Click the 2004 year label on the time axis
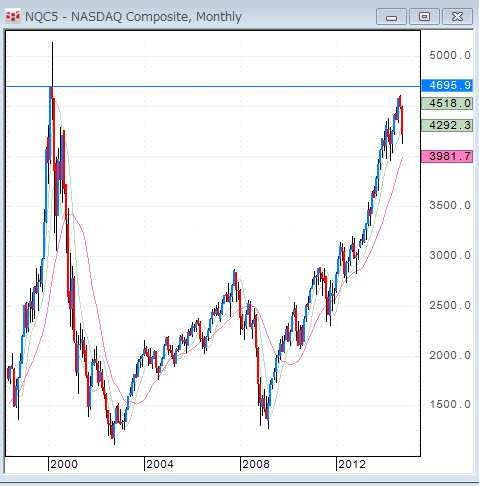This screenshot has height=486, width=479. click(160, 464)
